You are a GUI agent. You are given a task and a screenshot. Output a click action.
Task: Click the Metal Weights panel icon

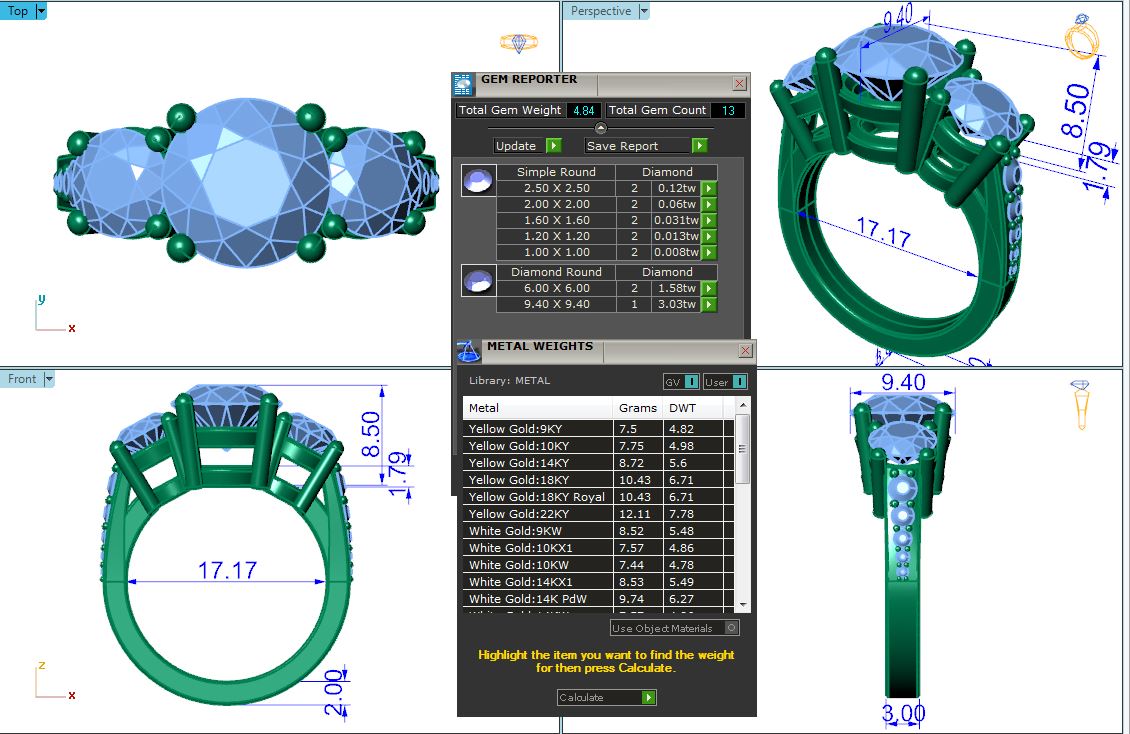click(468, 351)
